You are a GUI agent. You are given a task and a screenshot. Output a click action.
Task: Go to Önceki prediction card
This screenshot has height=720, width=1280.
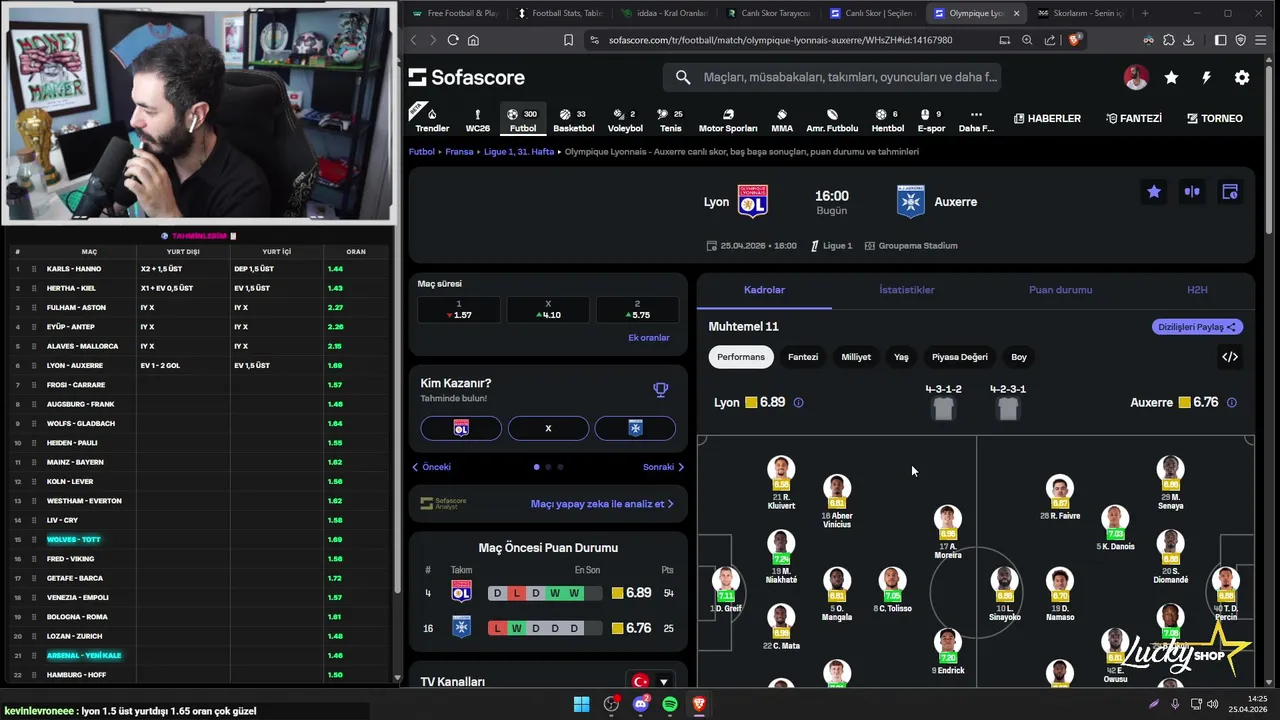[x=432, y=467]
